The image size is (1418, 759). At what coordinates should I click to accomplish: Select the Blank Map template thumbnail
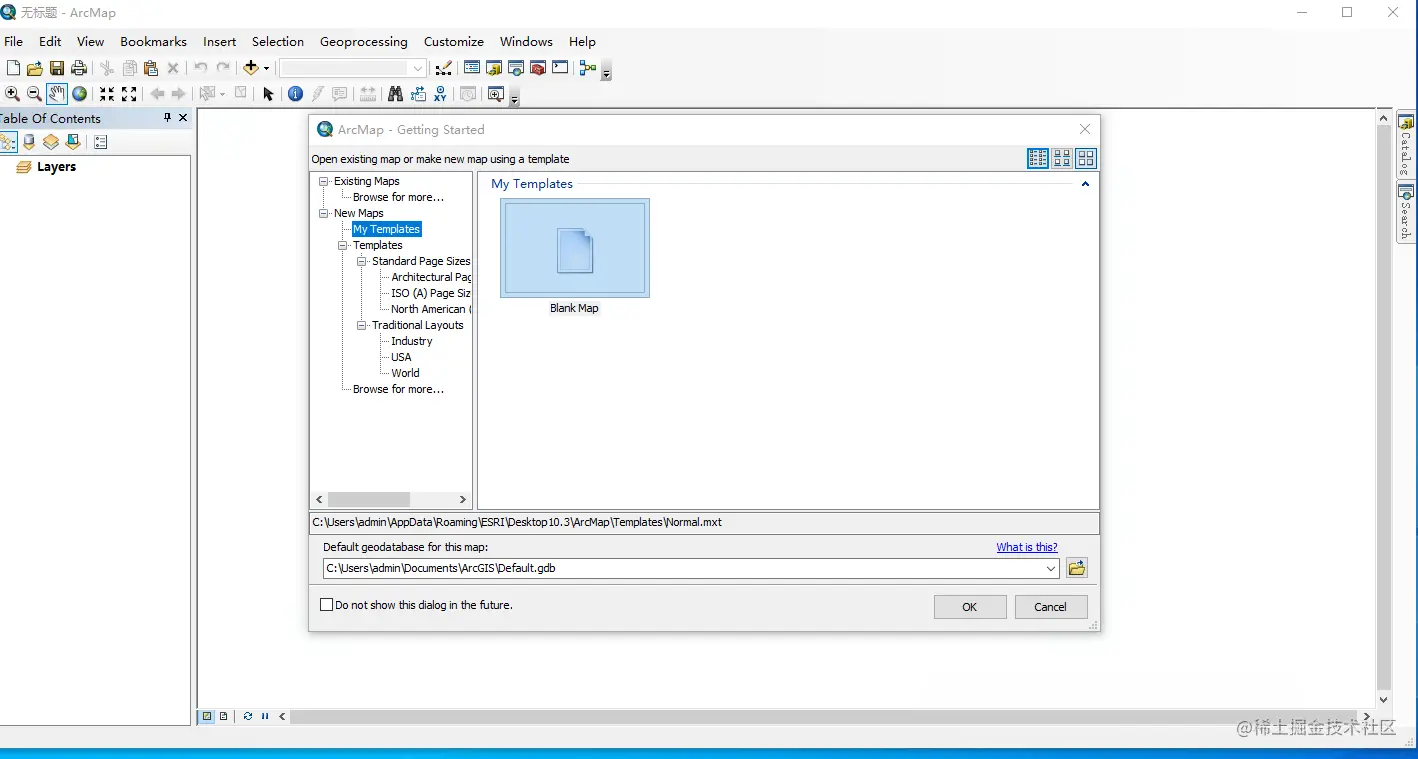coord(575,248)
